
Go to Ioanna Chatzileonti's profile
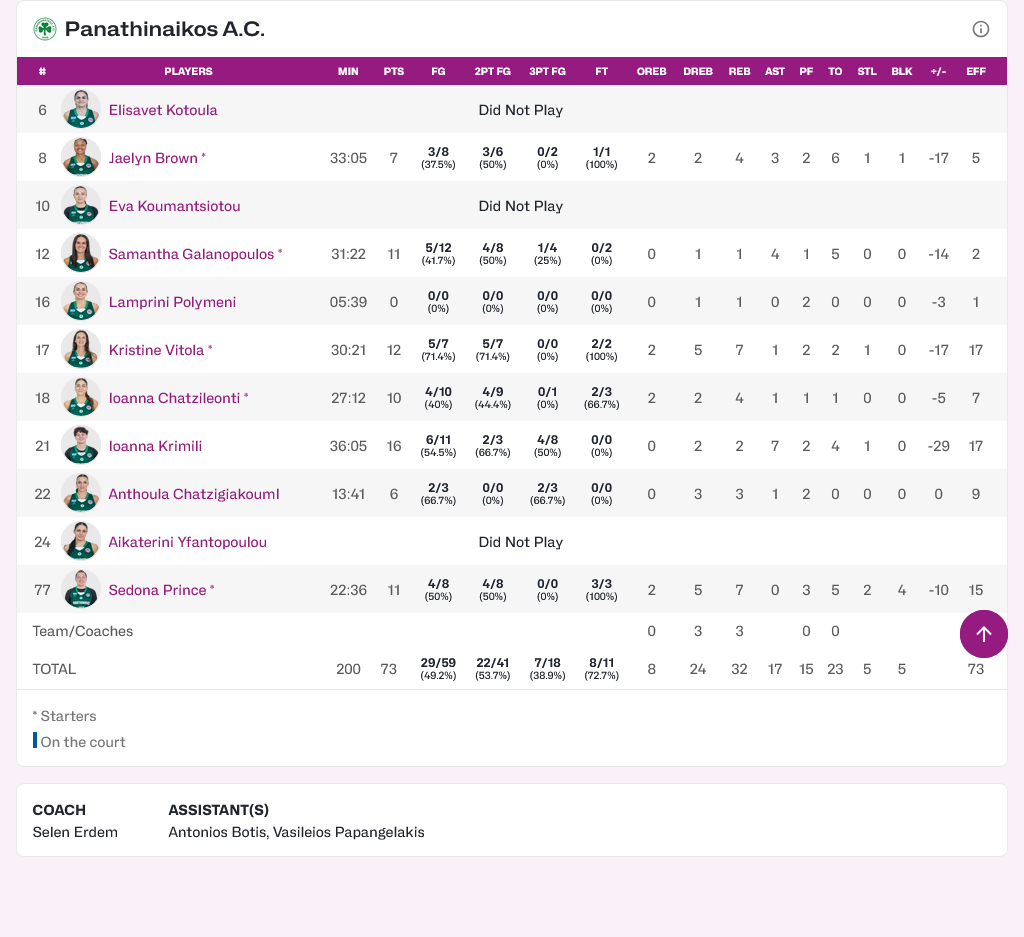(174, 398)
